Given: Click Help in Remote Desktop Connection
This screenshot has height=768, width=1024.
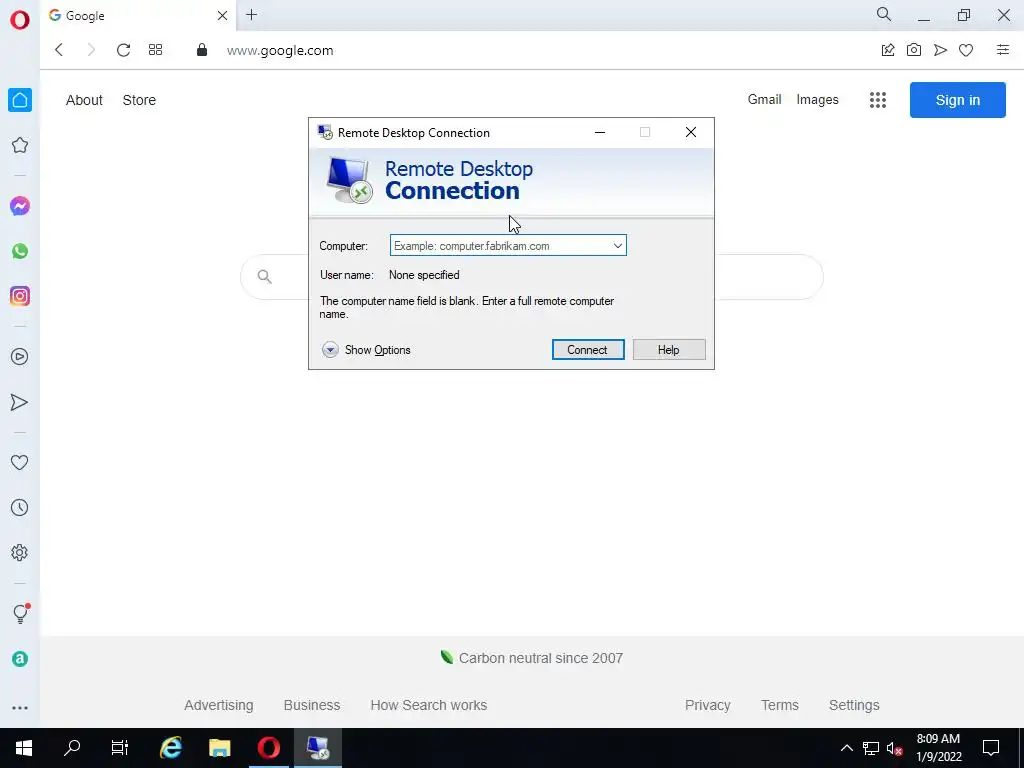Looking at the screenshot, I should tap(669, 349).
